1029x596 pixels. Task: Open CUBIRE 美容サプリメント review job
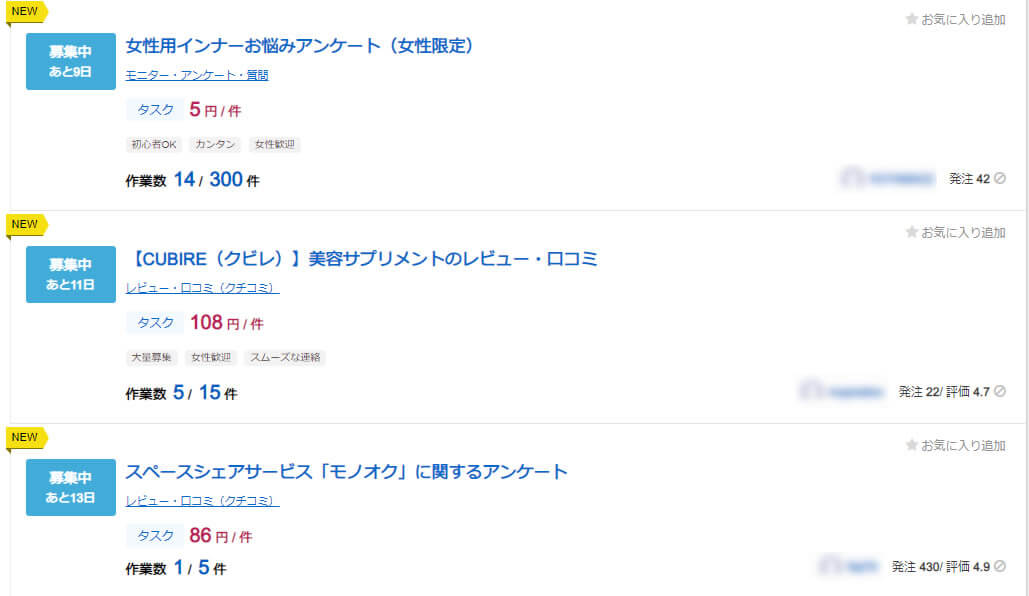coord(365,259)
